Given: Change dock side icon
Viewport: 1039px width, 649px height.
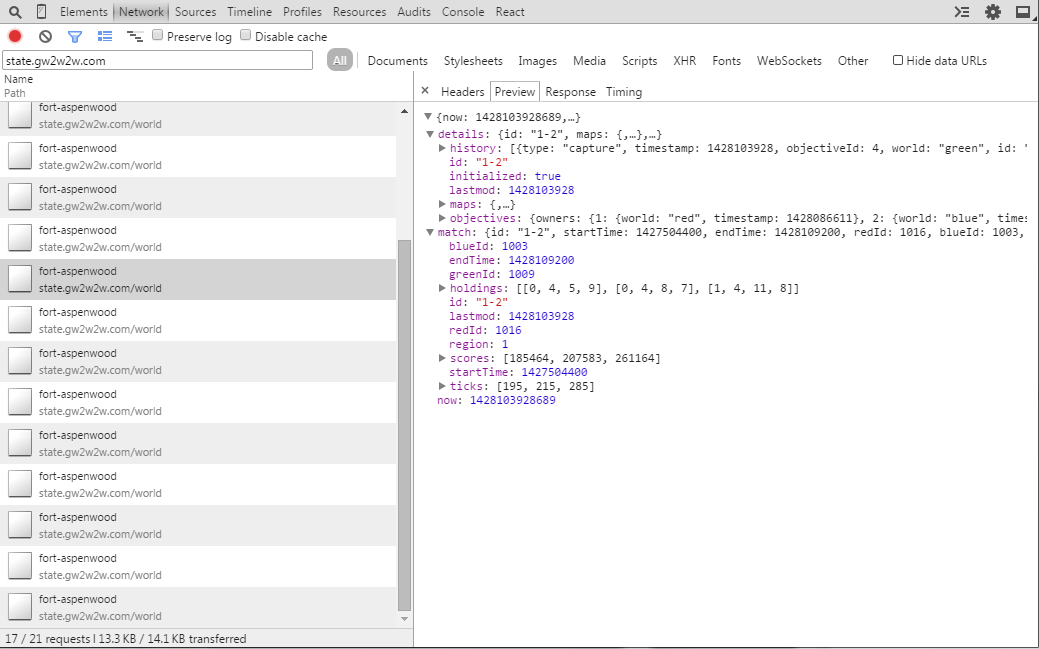Looking at the screenshot, I should click(x=1023, y=12).
